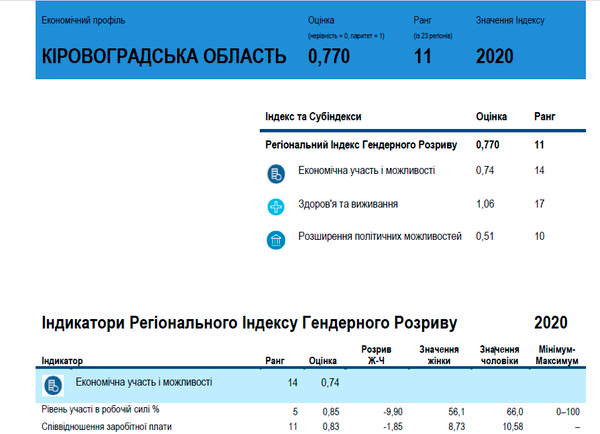Image resolution: width=600 pixels, height=434 pixels.
Task: Click the Економічна участь і можливості text in the upper subindex list
Action: tap(366, 170)
